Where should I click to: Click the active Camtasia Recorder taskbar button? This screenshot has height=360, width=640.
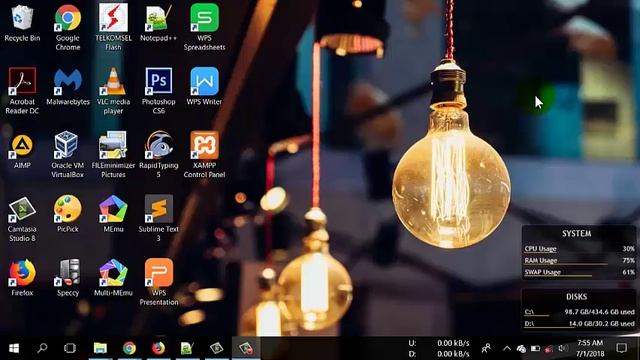tap(246, 348)
